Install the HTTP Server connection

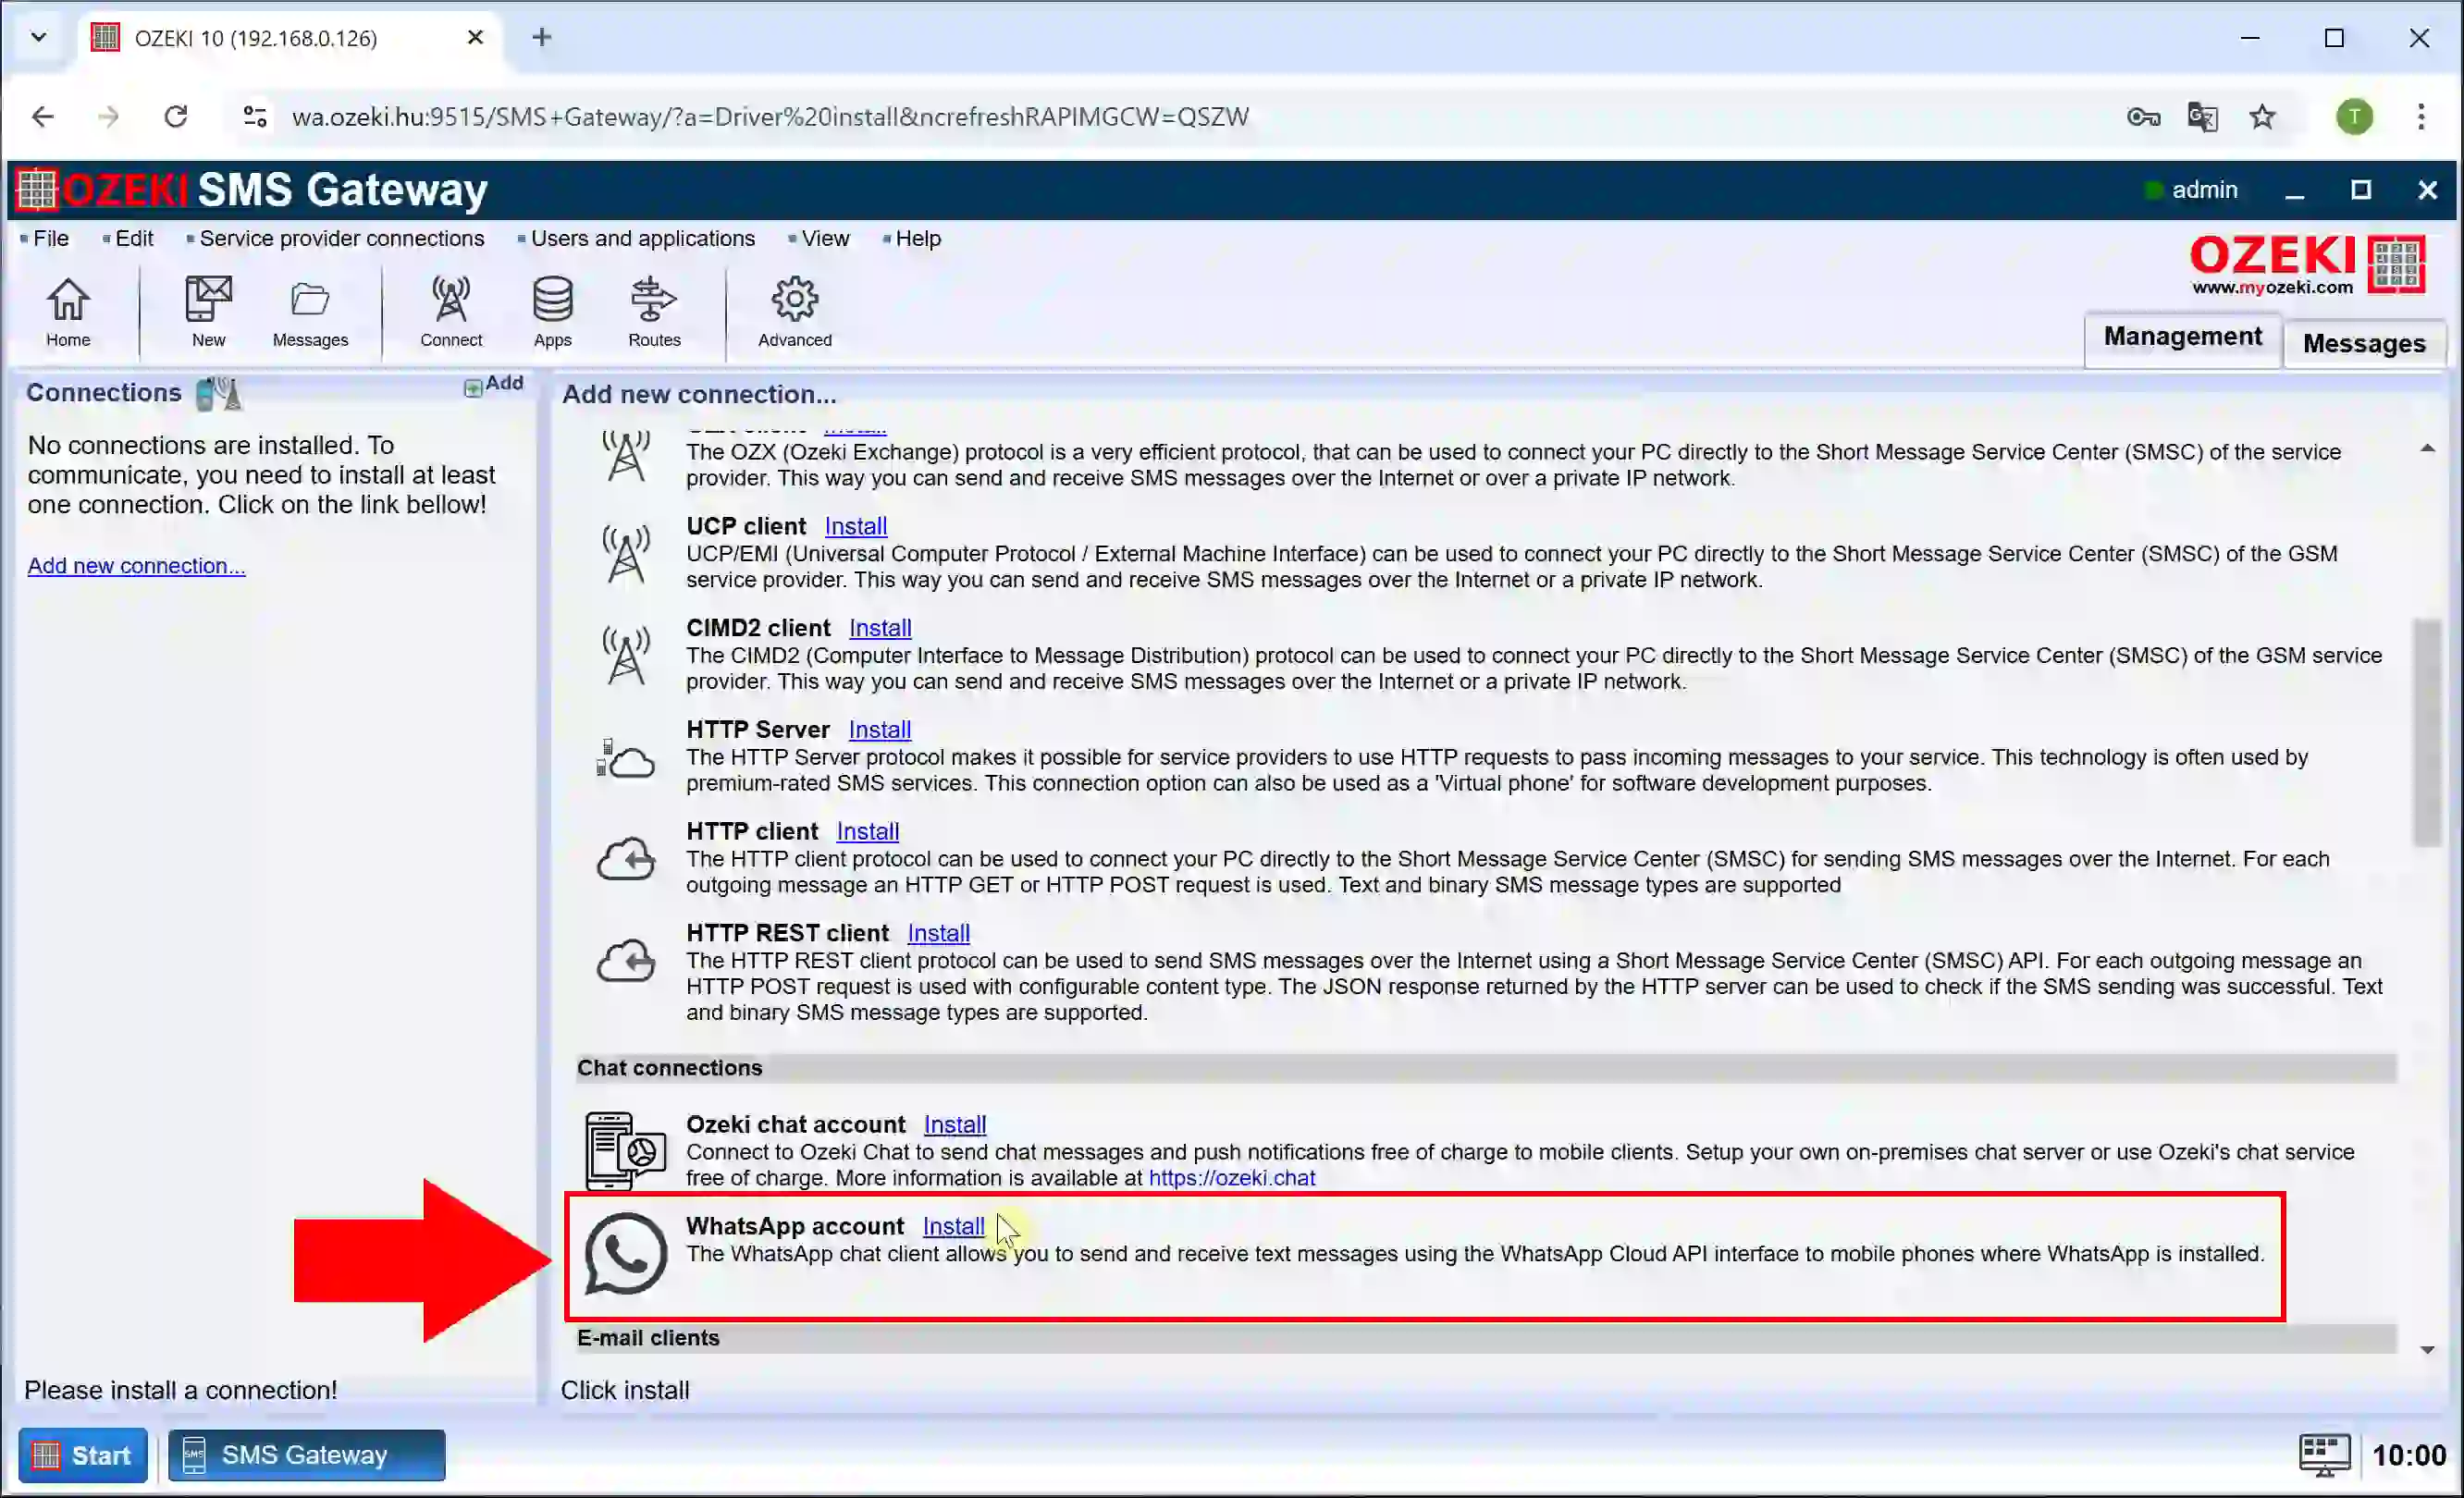pyautogui.click(x=880, y=730)
